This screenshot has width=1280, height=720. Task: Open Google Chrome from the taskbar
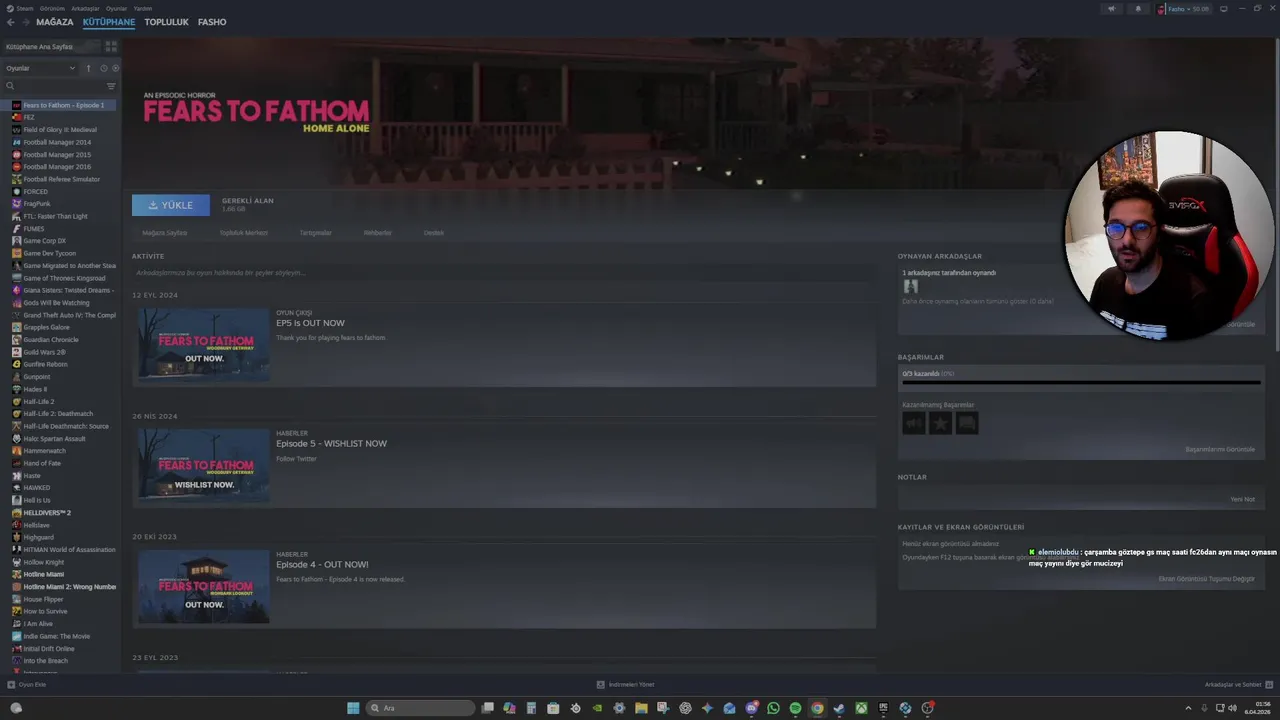tap(817, 708)
